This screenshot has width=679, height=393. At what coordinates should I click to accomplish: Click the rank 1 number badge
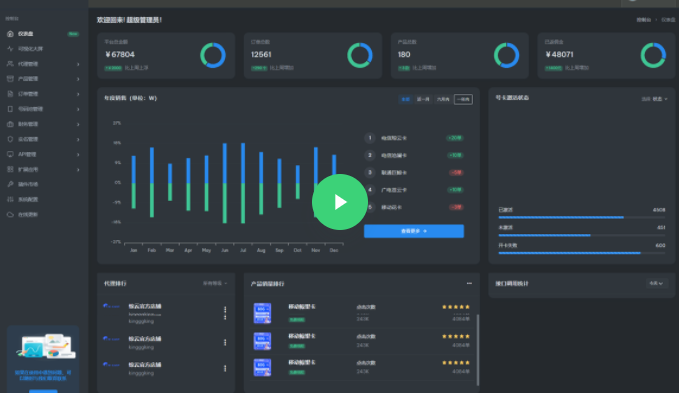(x=369, y=138)
